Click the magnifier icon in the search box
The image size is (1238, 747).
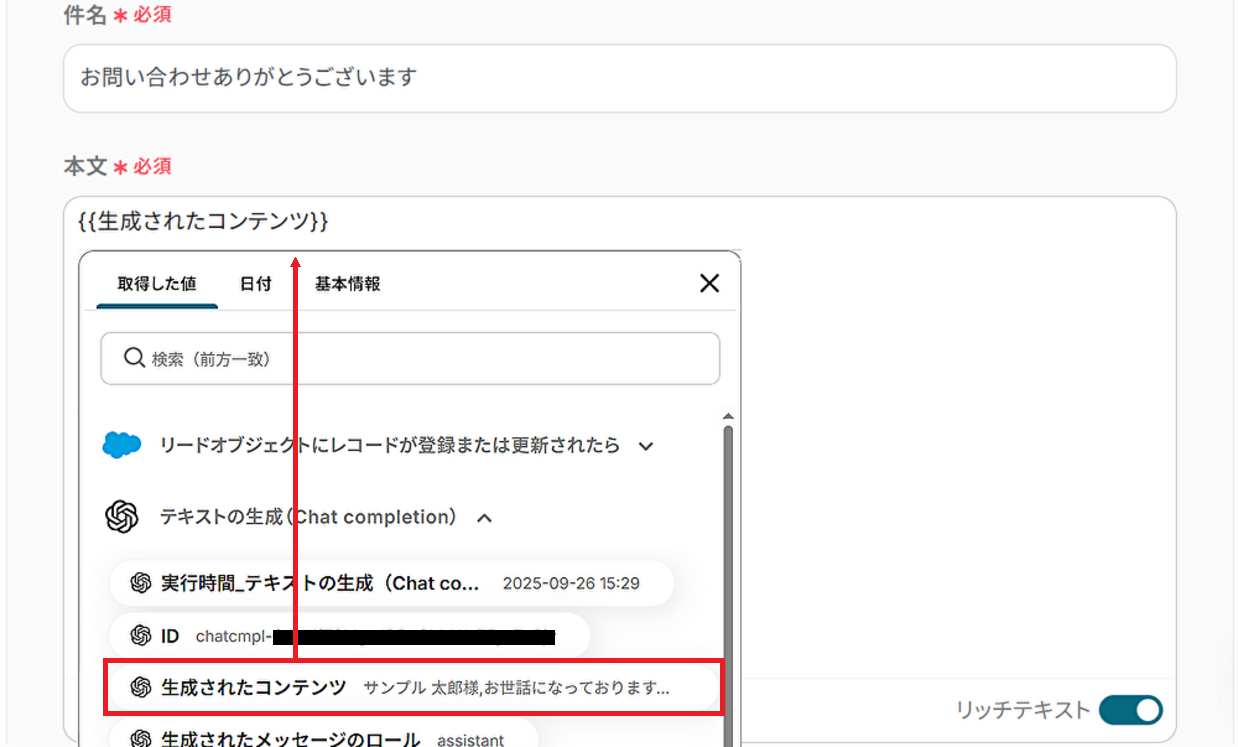click(134, 357)
